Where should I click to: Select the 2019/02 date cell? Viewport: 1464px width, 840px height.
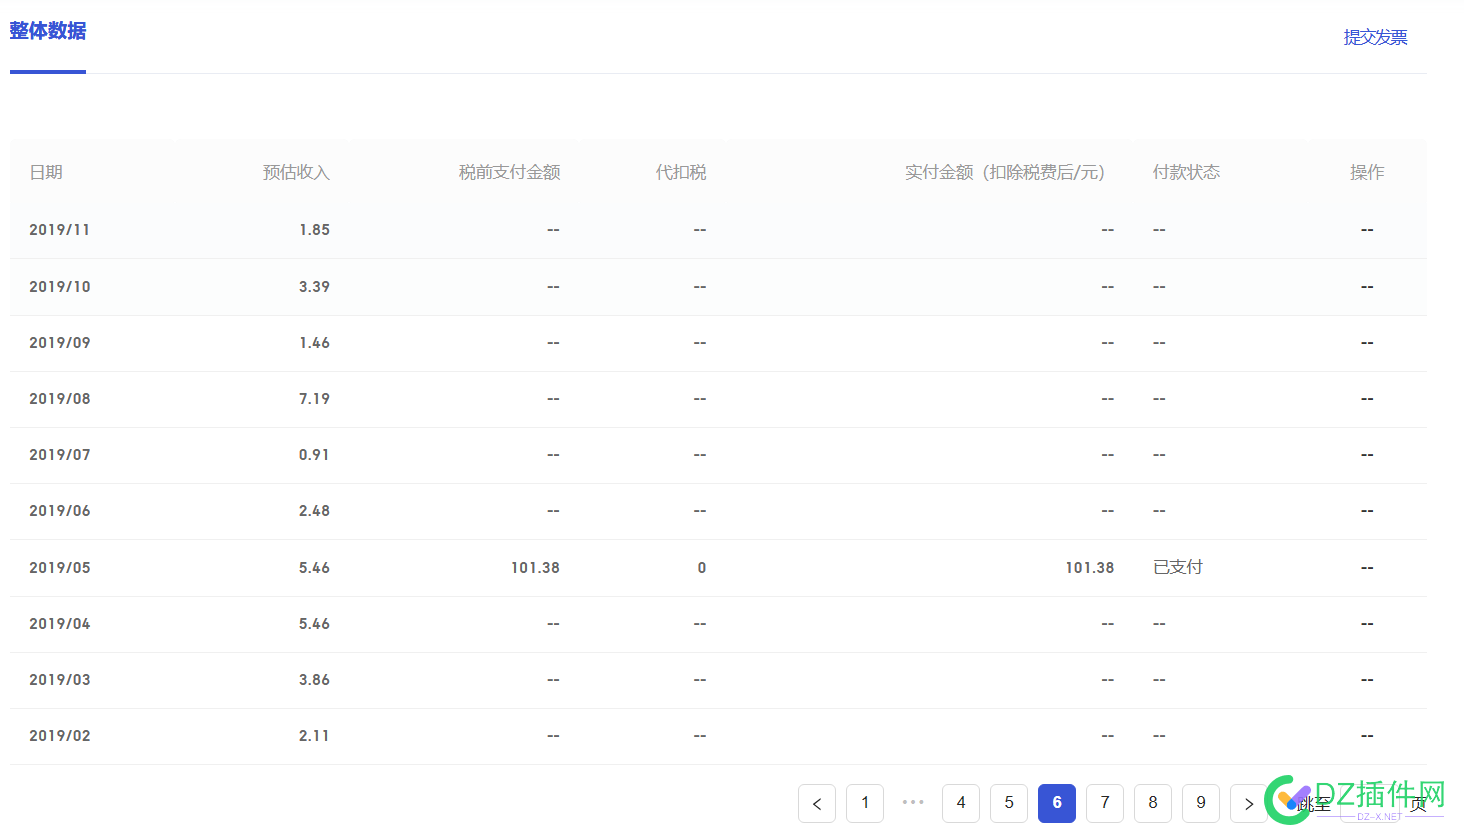(60, 736)
